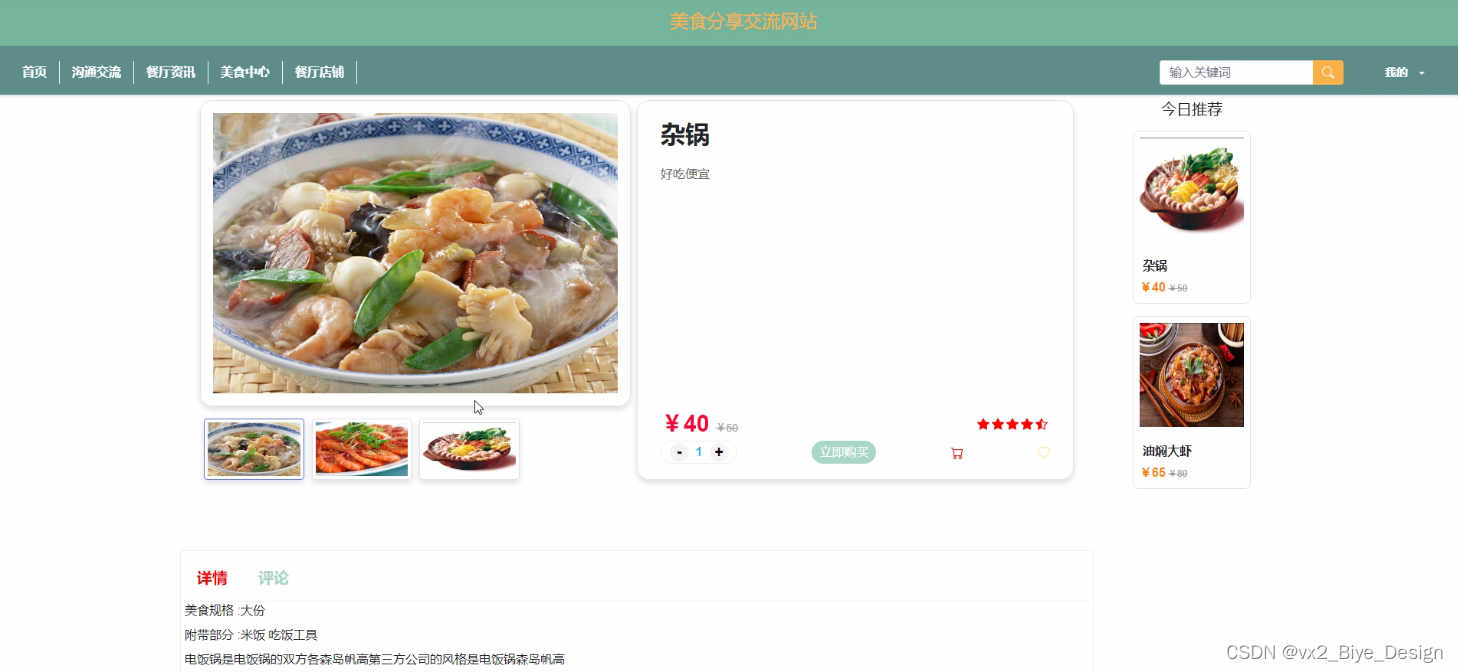Click the red star rating
The height and width of the screenshot is (672, 1458).
[x=1012, y=424]
